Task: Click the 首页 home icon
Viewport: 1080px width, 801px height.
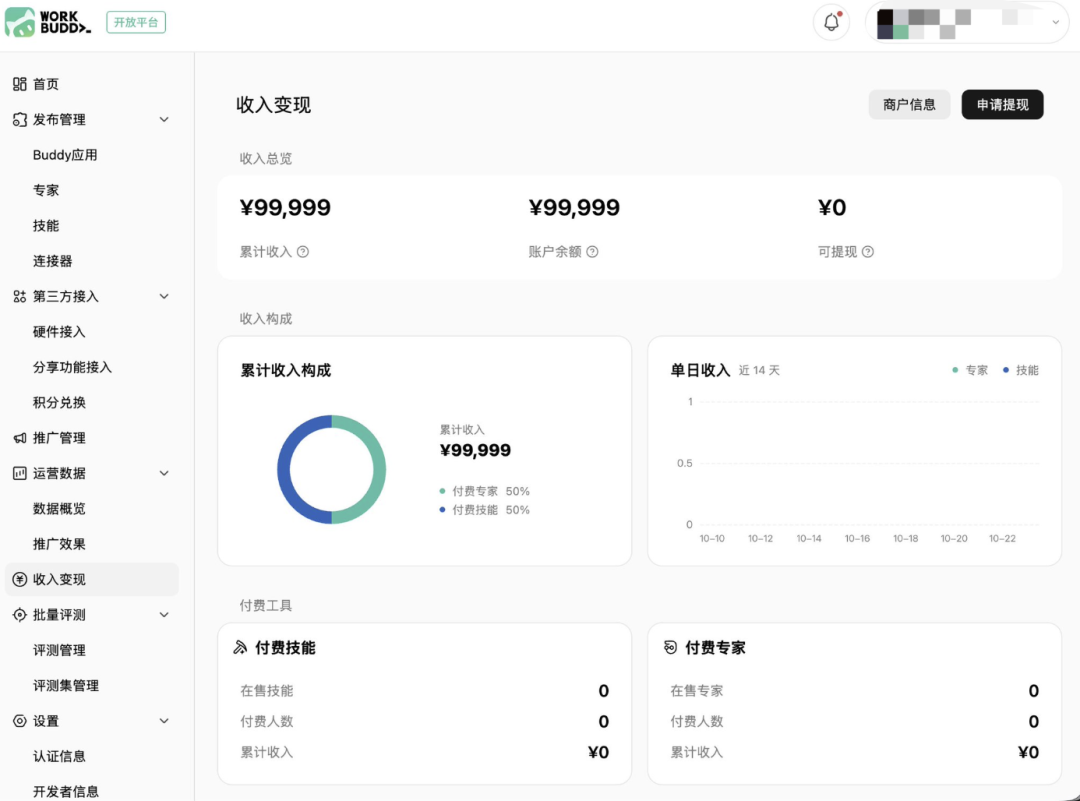Action: (19, 84)
